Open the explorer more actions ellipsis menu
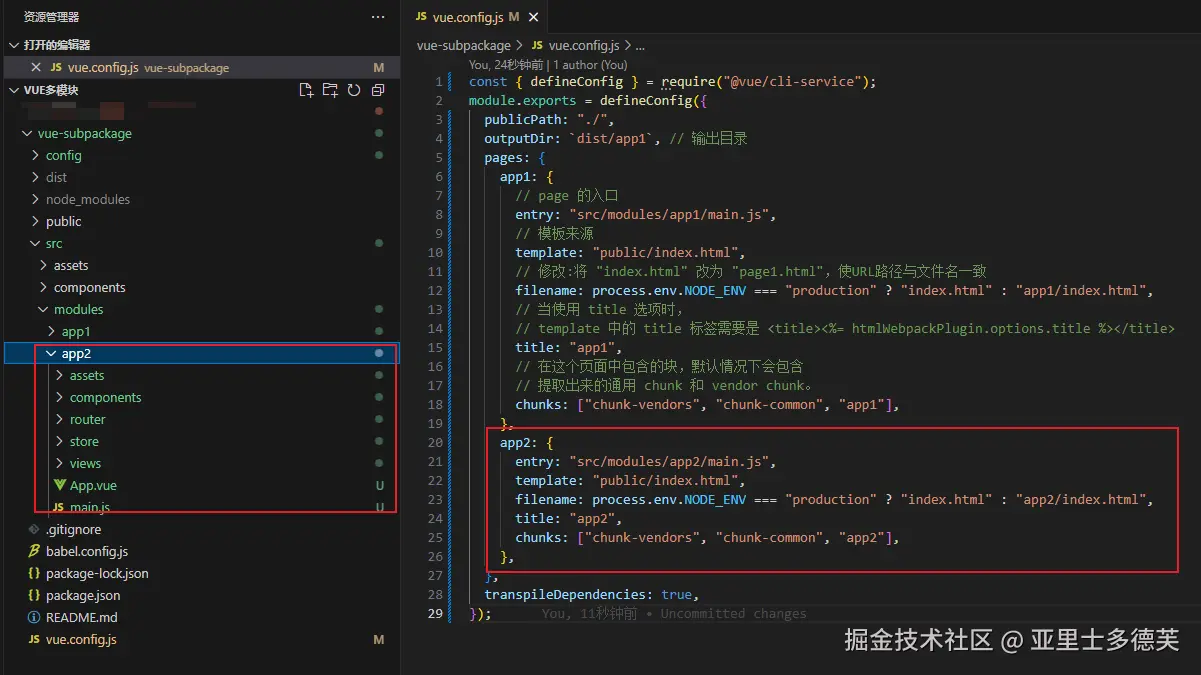This screenshot has height=675, width=1201. 378,17
